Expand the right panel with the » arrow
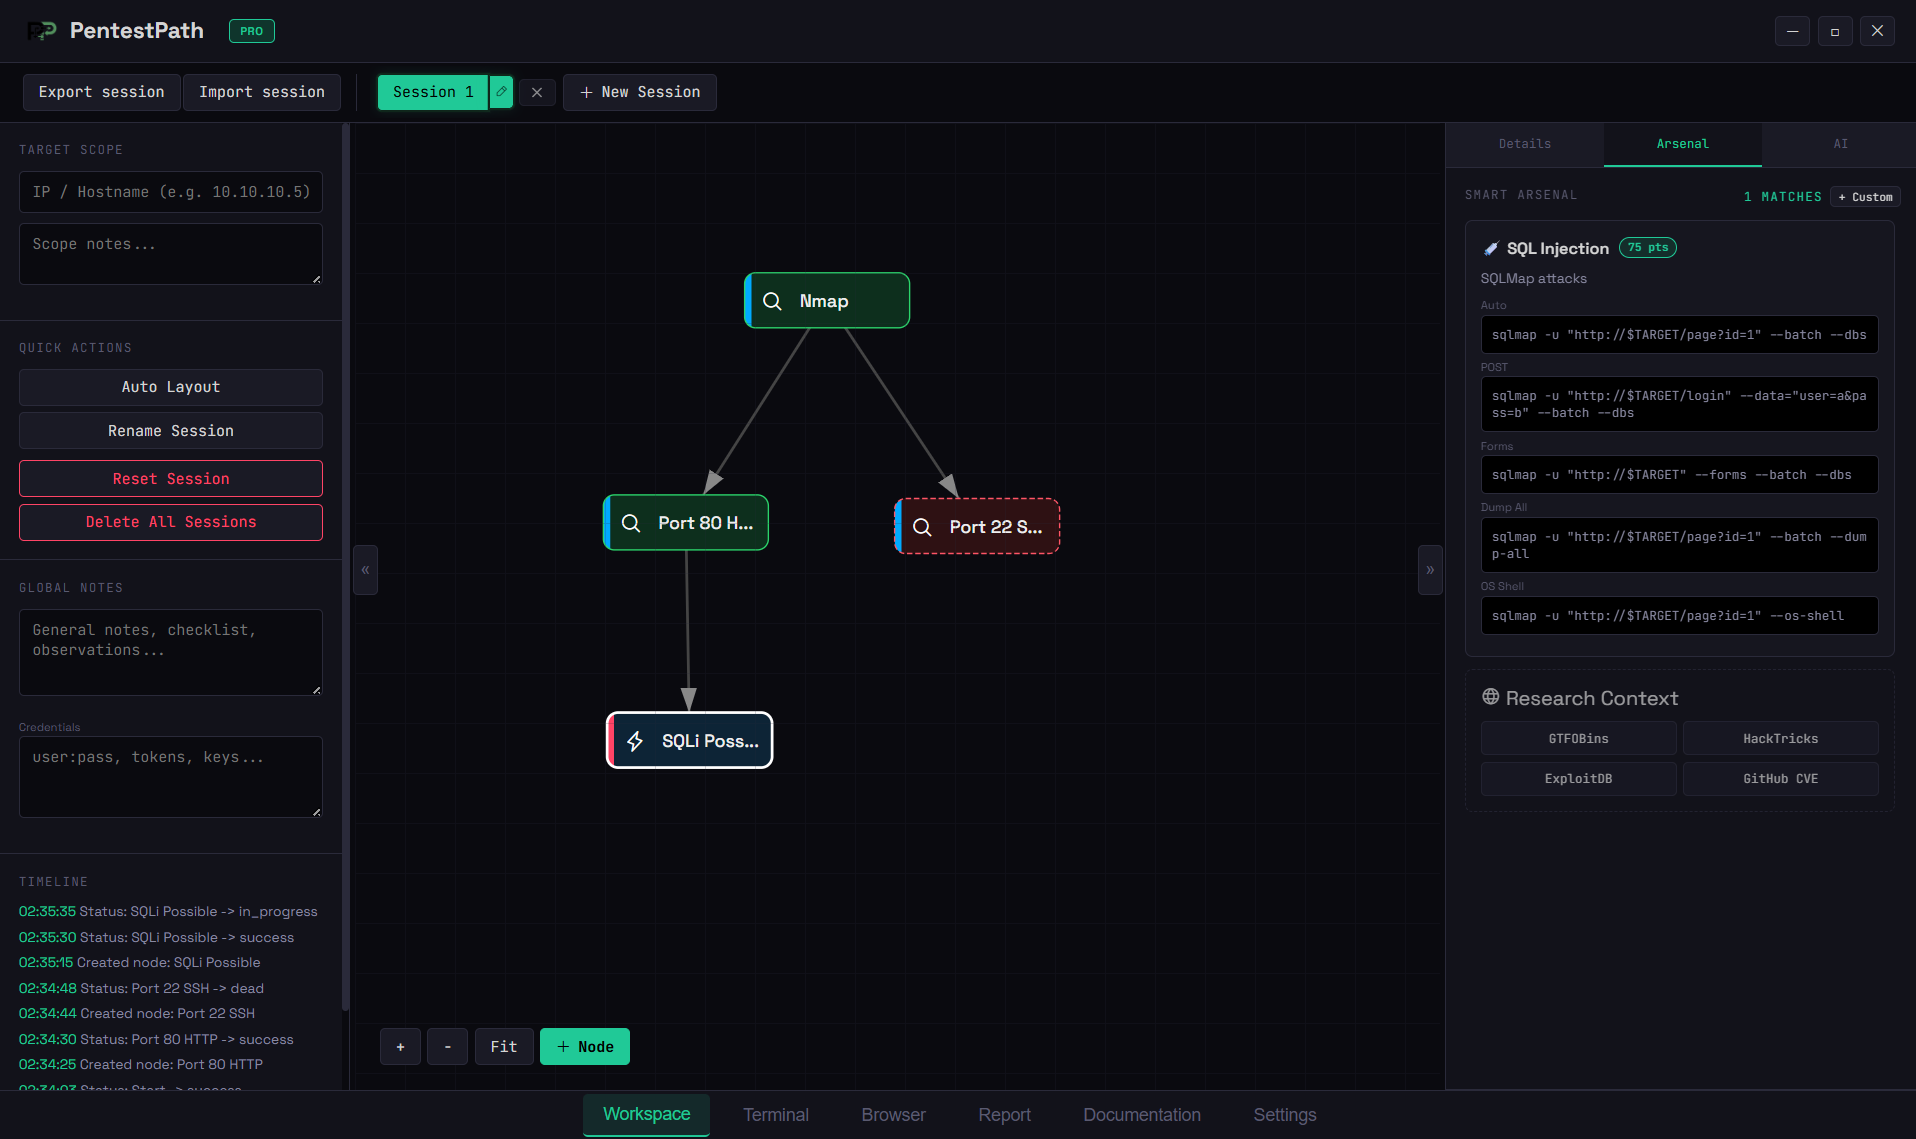The image size is (1916, 1139). pos(1430,570)
